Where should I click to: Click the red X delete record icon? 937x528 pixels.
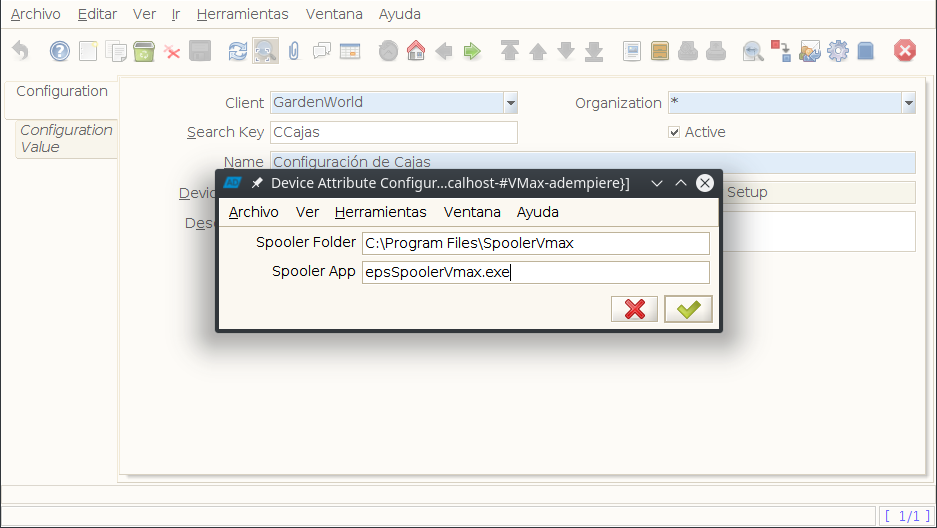pyautogui.click(x=172, y=53)
